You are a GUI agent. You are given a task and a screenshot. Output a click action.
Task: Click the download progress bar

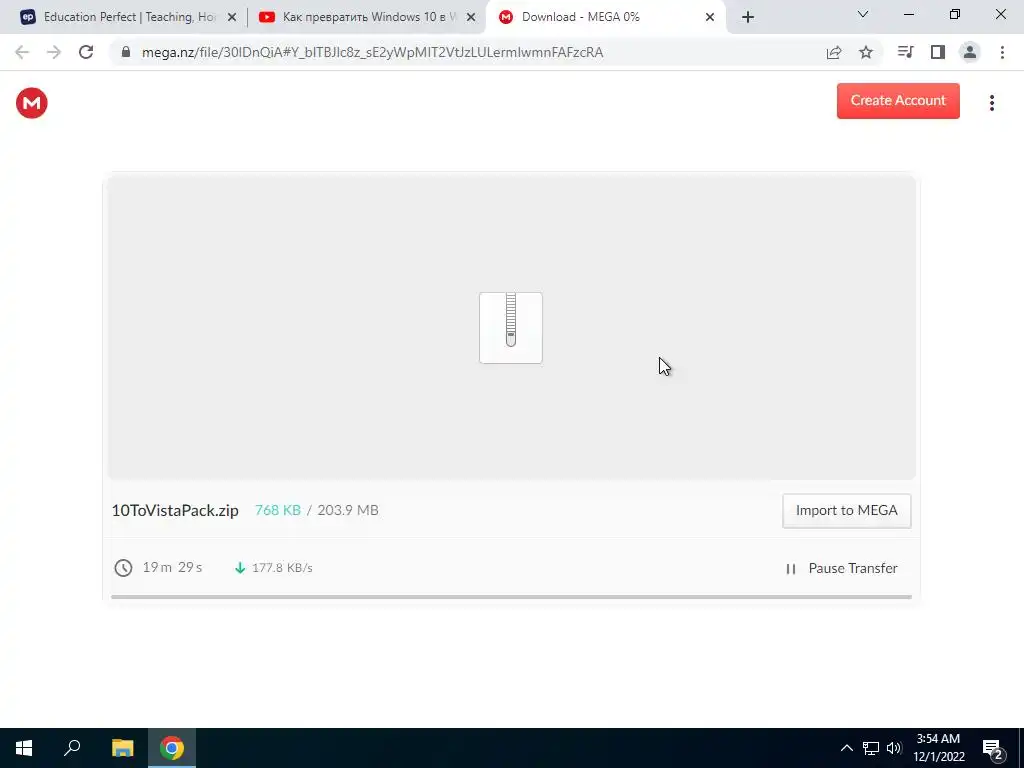(511, 596)
